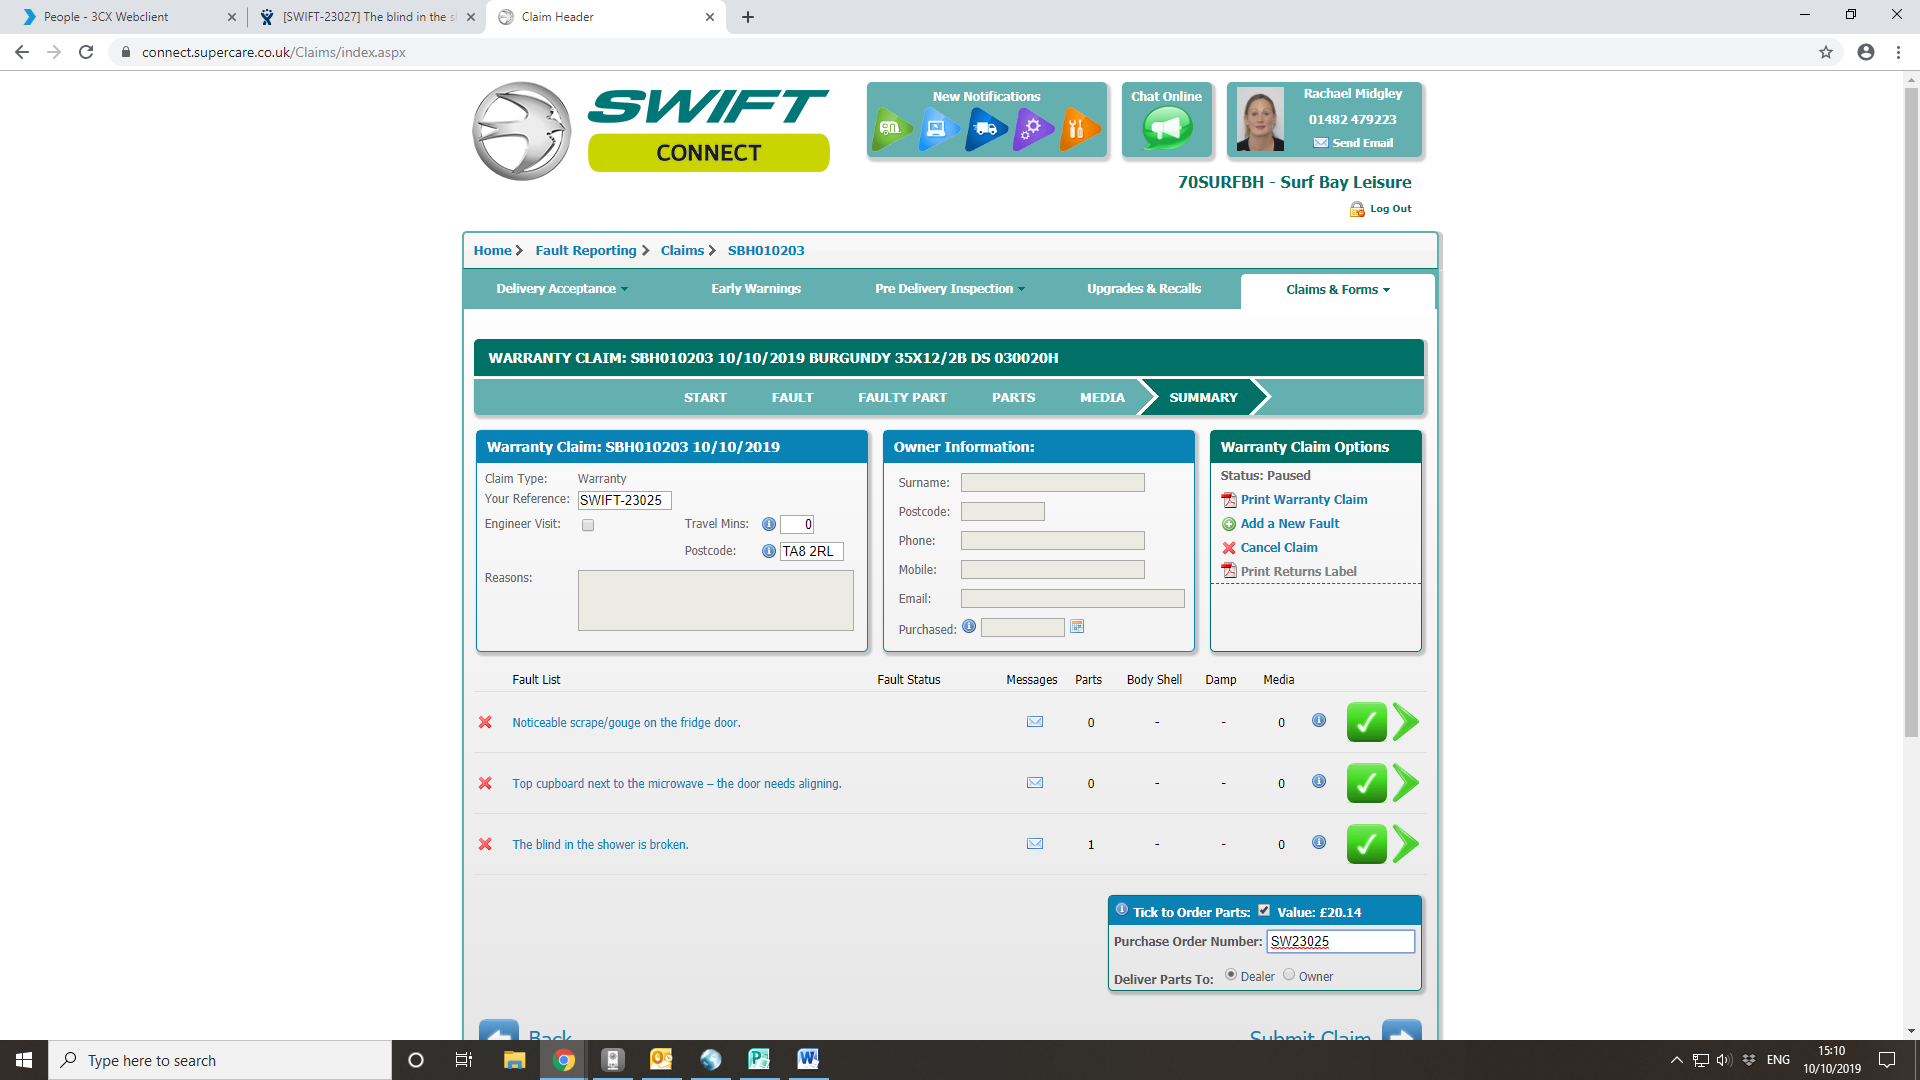Click the green Chat Online megaphone icon
Image resolution: width=1920 pixels, height=1080 pixels.
click(x=1166, y=128)
